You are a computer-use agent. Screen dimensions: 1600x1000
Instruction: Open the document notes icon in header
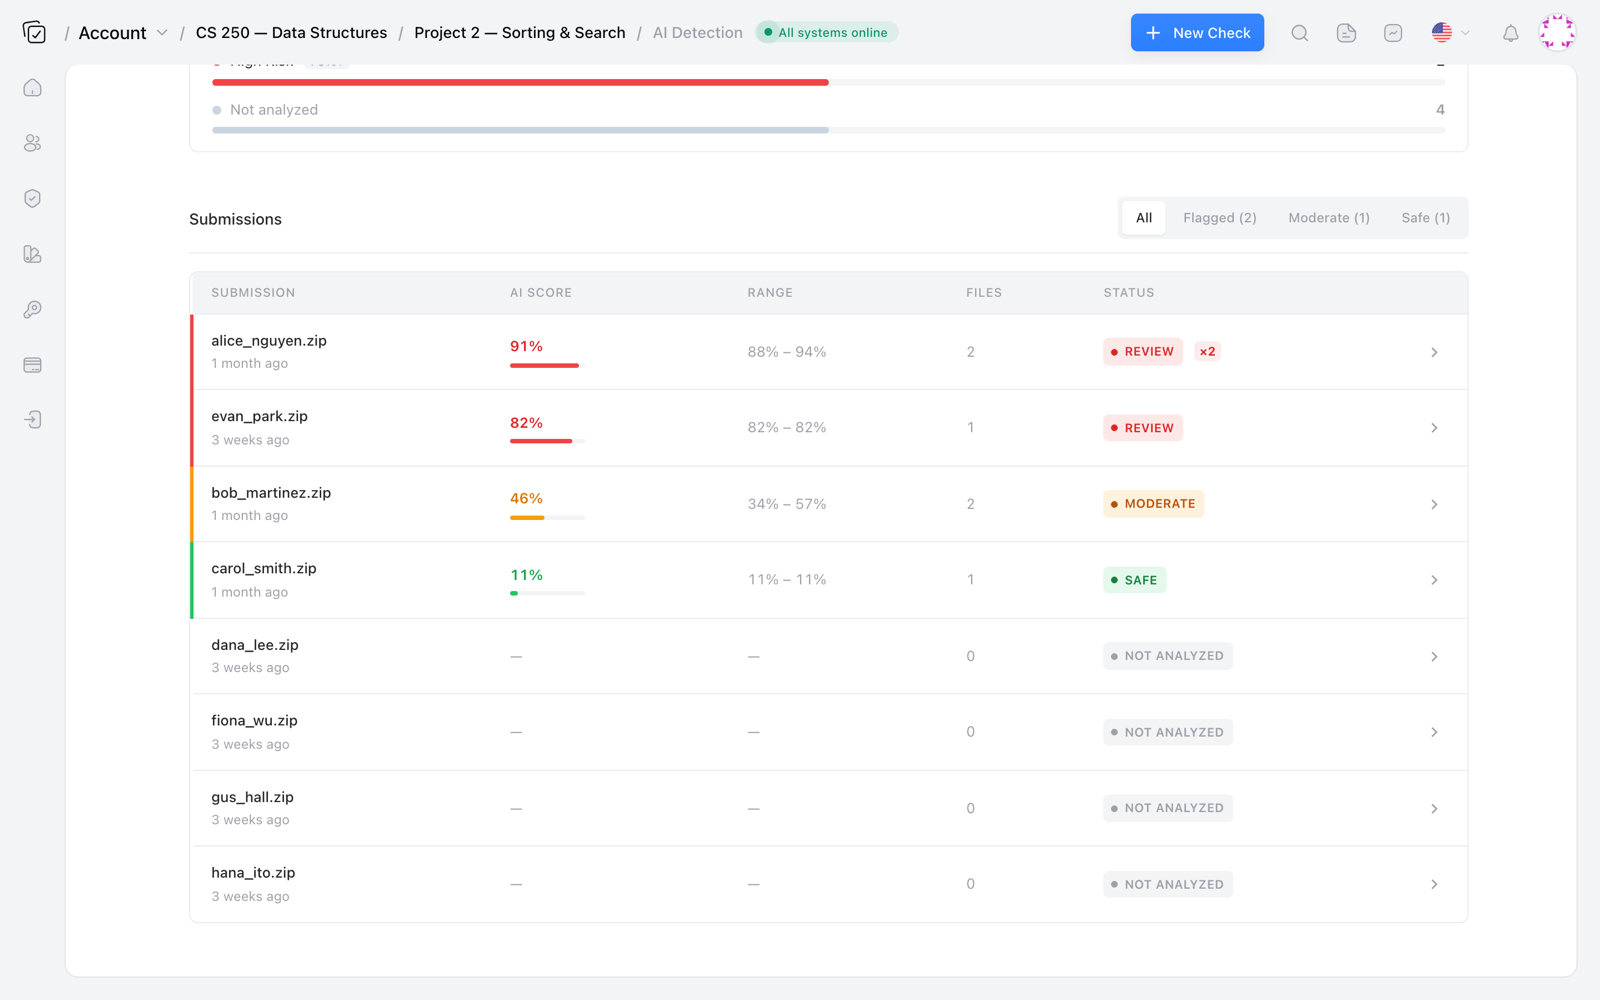1346,33
